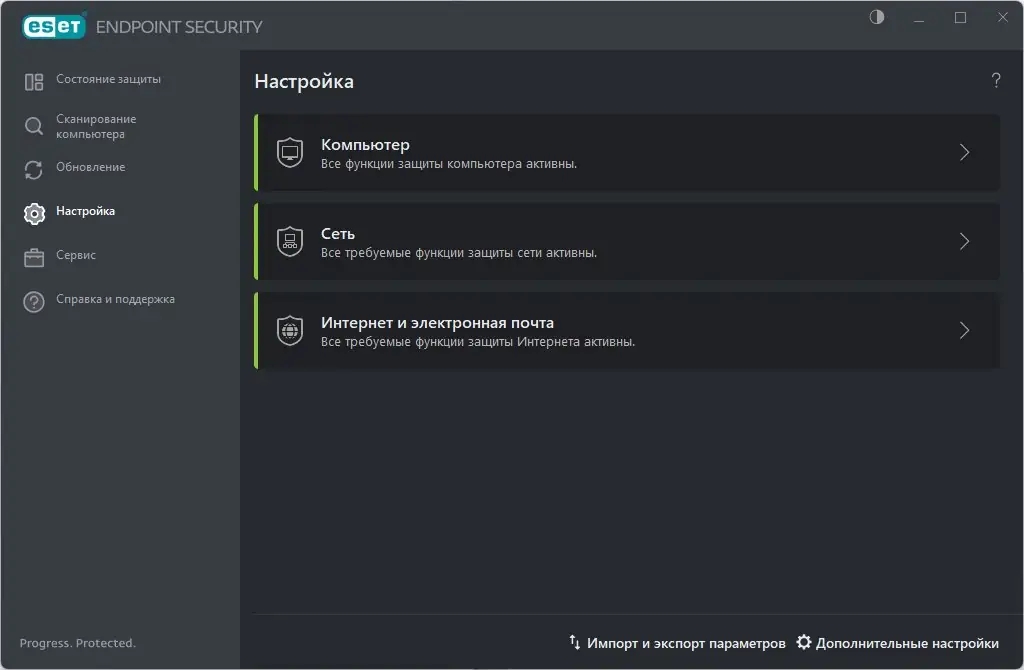Click the Help and Support question icon
This screenshot has height=670, width=1024.
point(34,301)
